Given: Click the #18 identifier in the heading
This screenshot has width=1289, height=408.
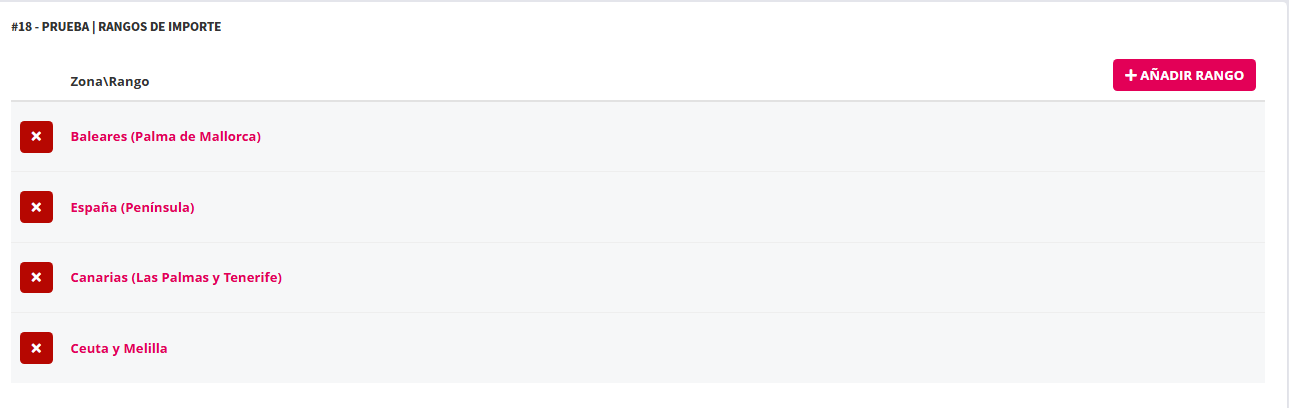Looking at the screenshot, I should pyautogui.click(x=22, y=27).
